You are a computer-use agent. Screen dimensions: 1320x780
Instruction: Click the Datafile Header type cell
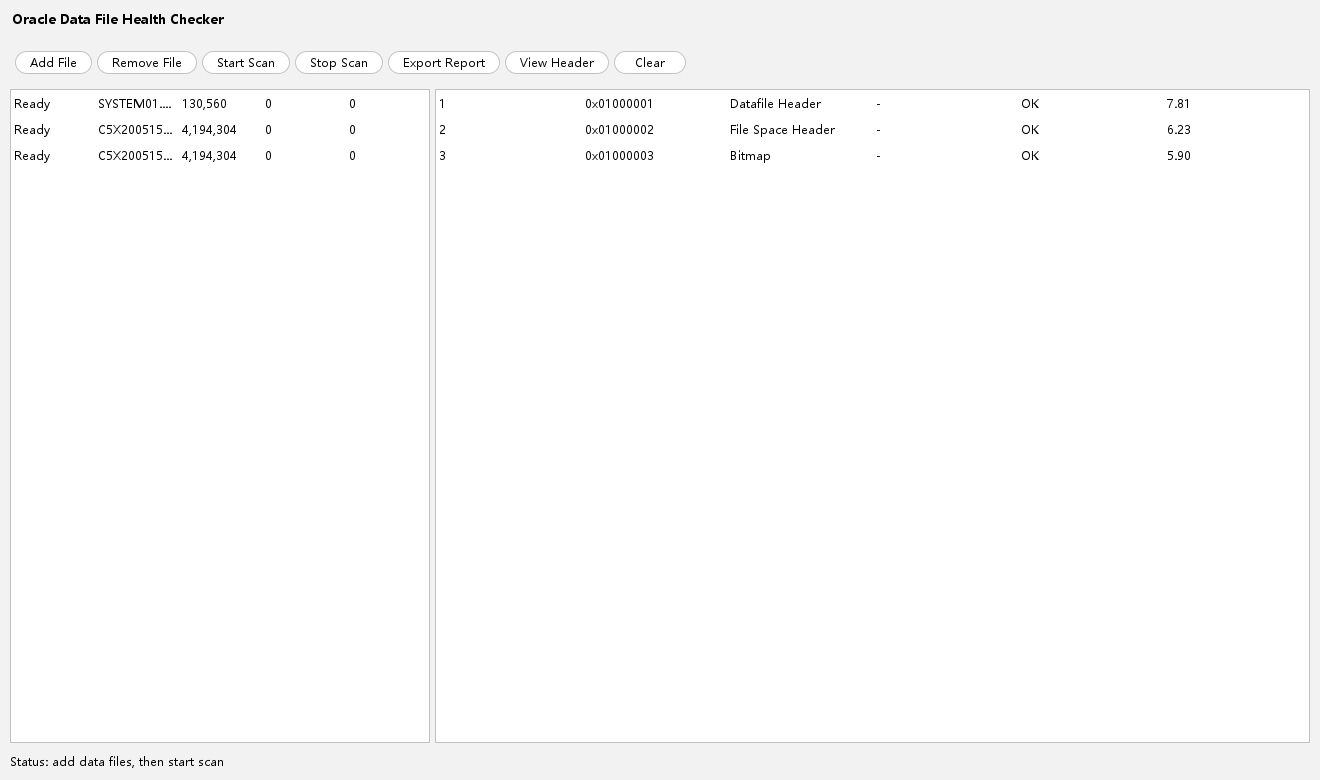click(x=775, y=104)
